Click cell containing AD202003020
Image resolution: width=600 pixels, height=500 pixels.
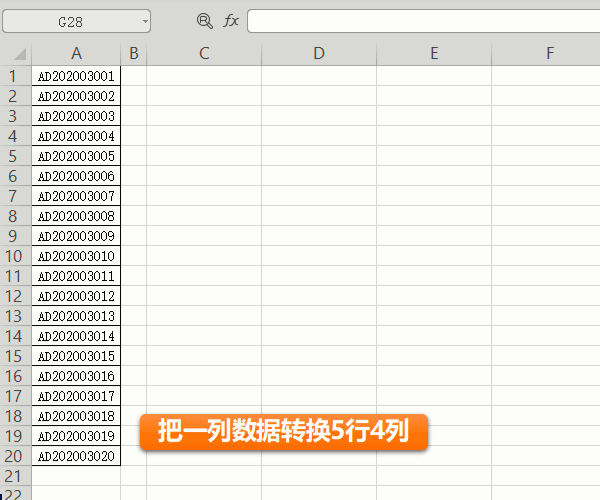tap(76, 456)
